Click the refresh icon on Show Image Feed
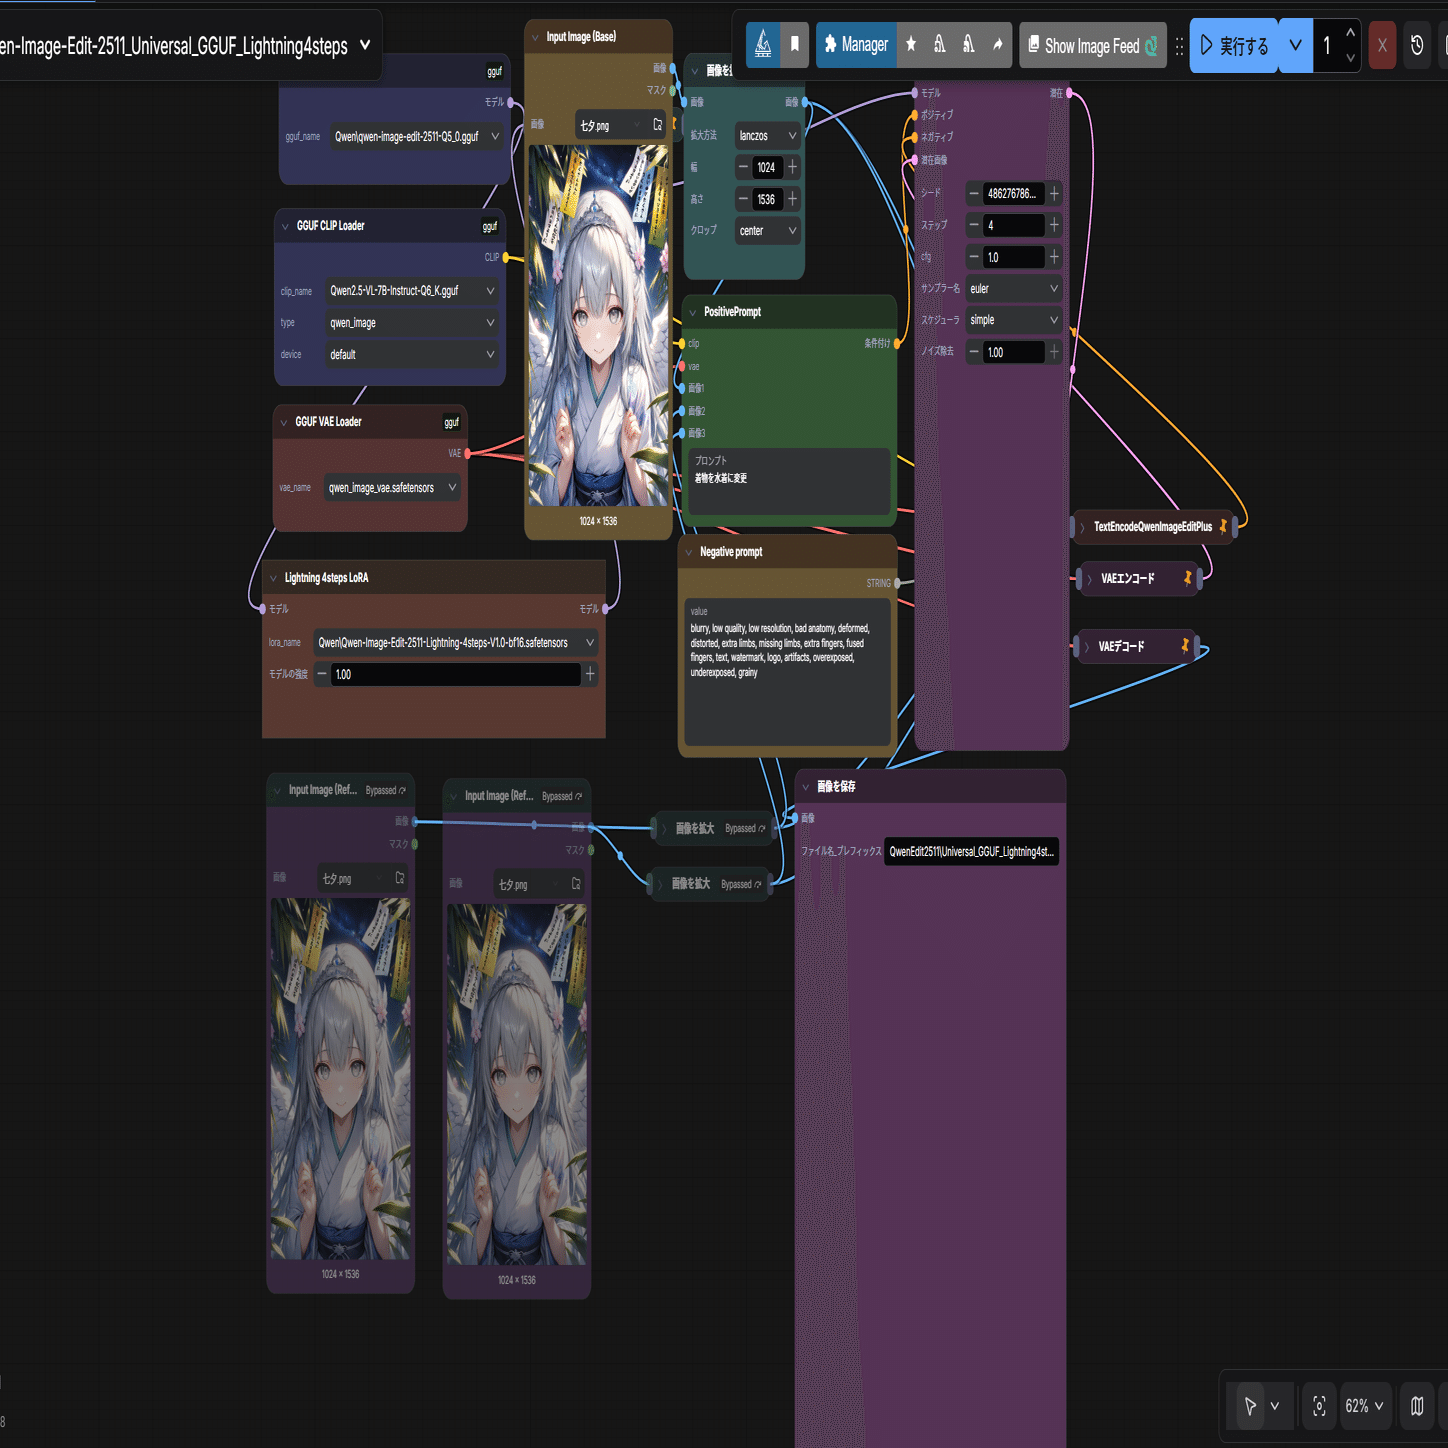 [x=1152, y=45]
